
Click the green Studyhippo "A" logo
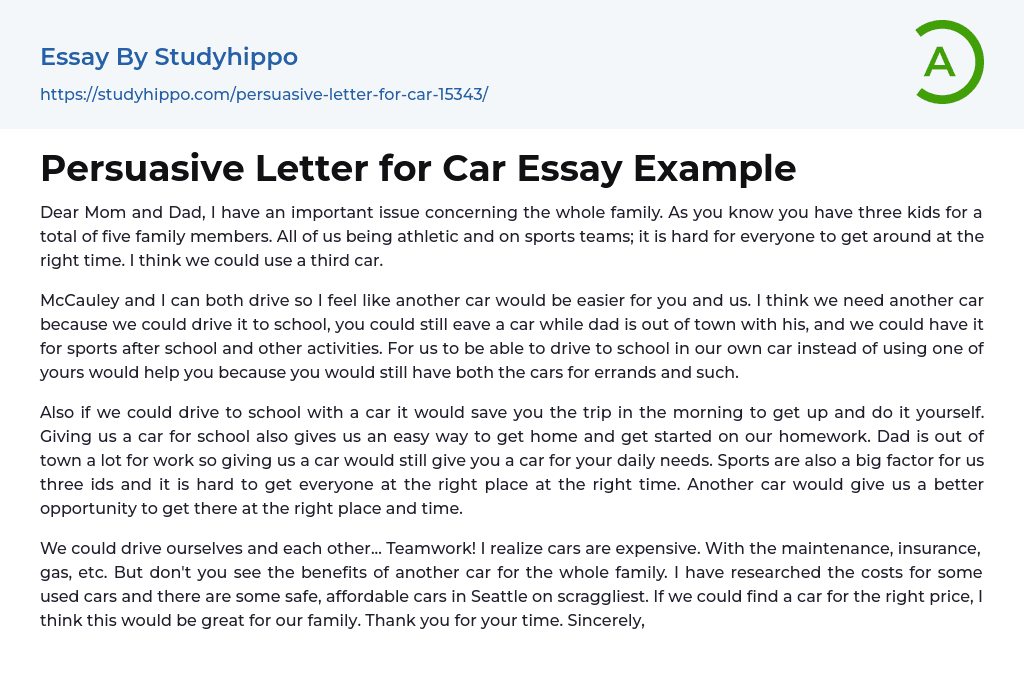point(948,62)
